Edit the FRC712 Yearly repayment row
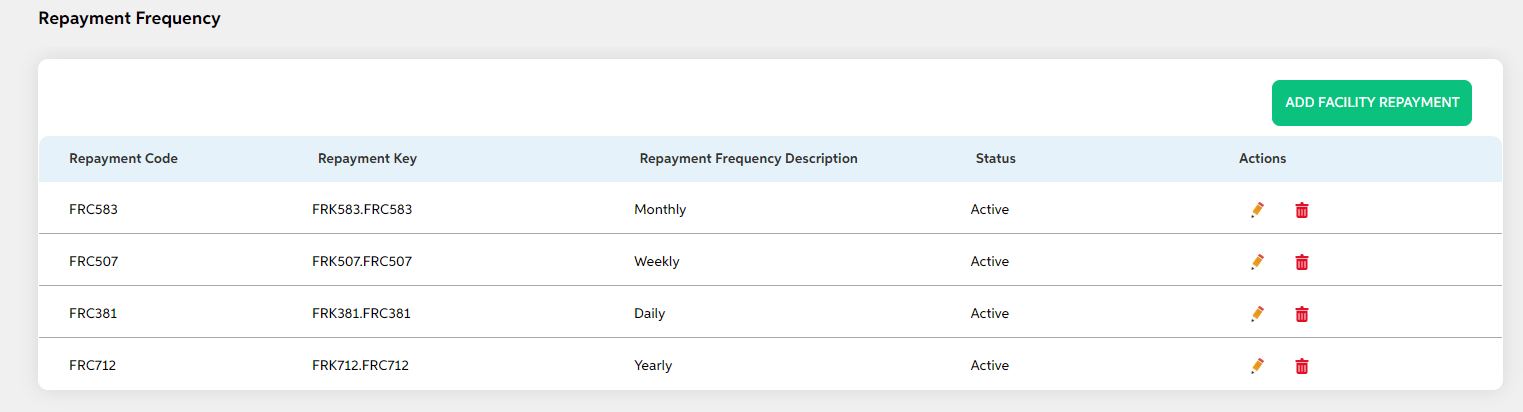This screenshot has height=412, width=1523. (1257, 366)
